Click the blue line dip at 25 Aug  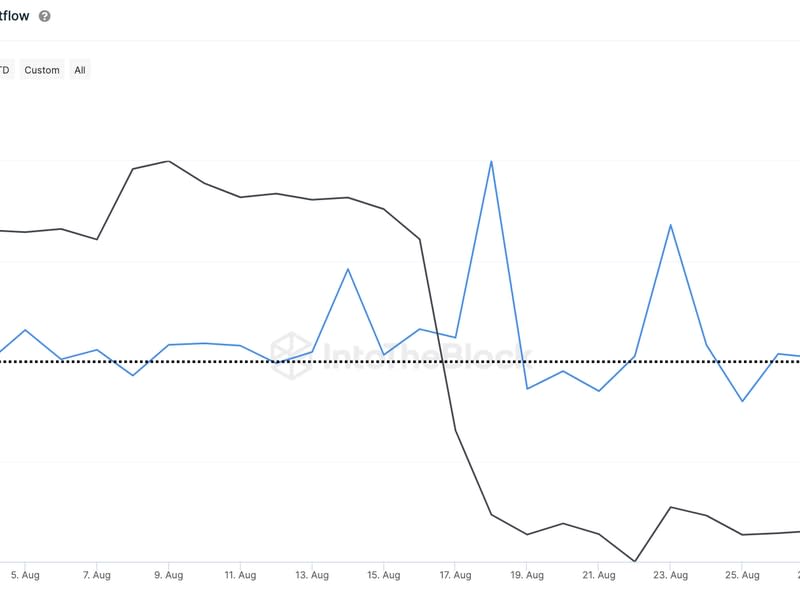pyautogui.click(x=742, y=401)
